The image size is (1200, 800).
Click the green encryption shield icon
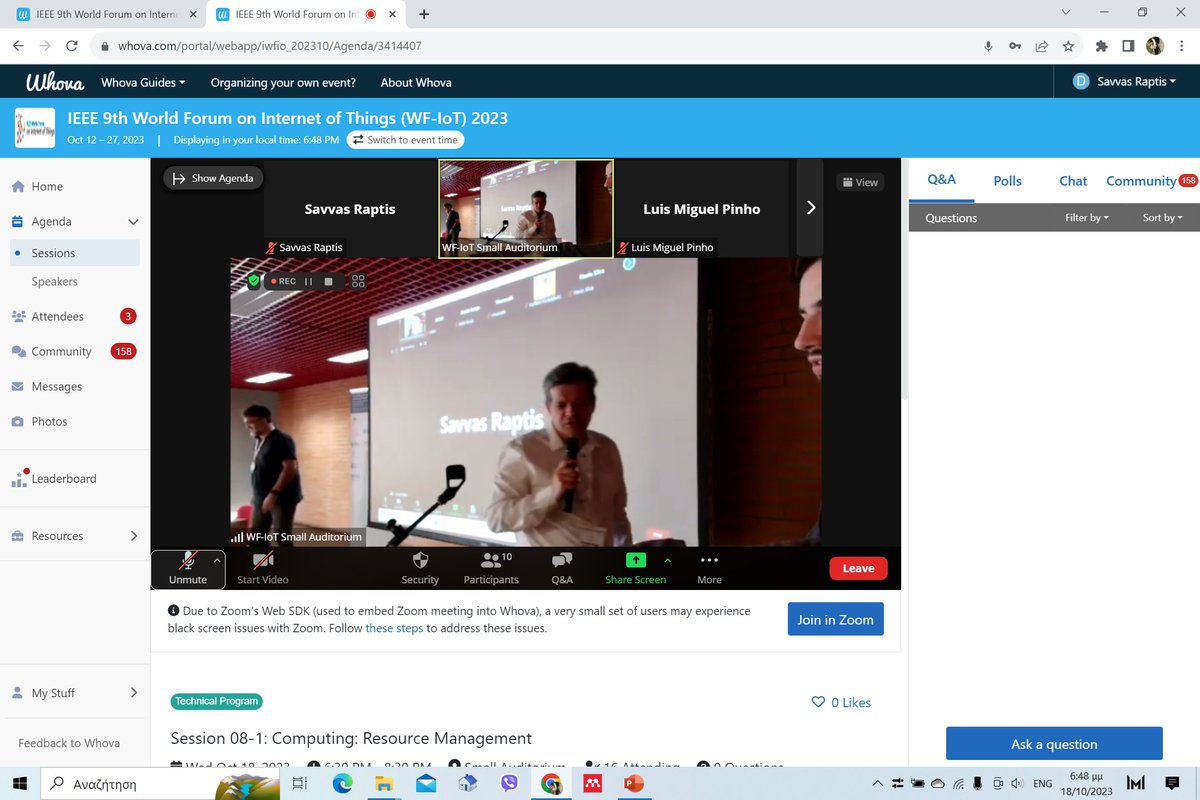point(254,281)
